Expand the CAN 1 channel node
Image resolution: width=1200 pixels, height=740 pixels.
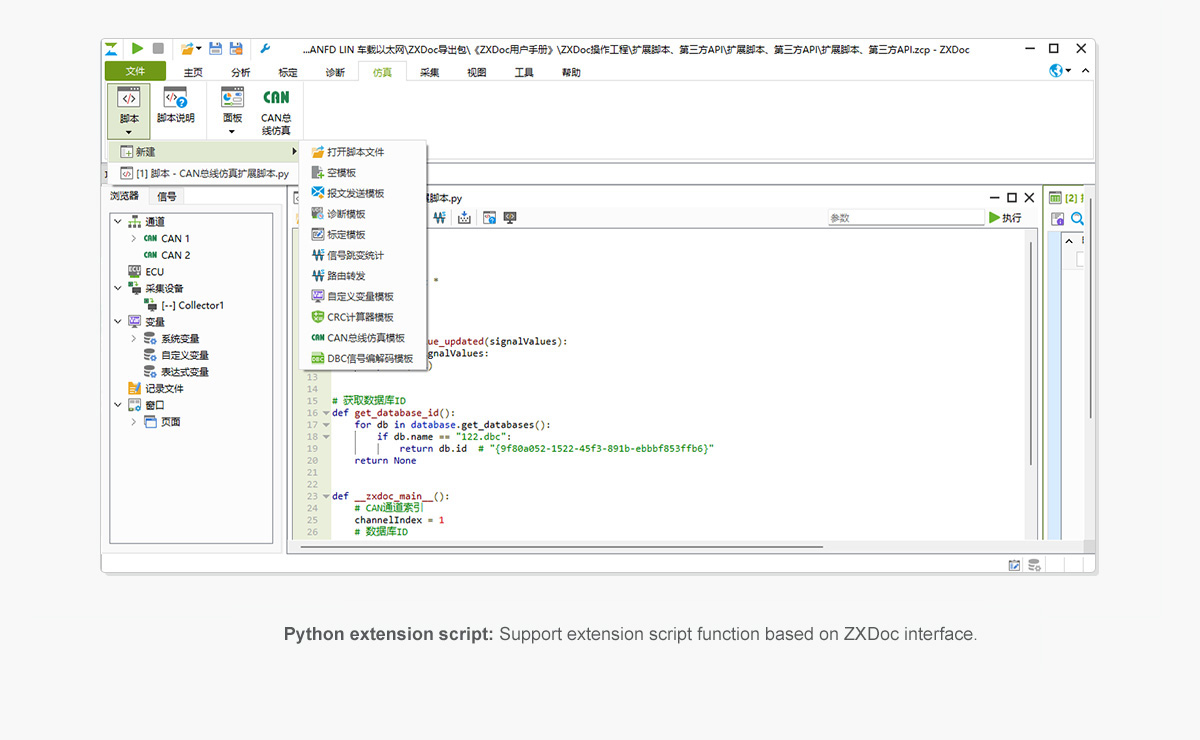[x=134, y=239]
